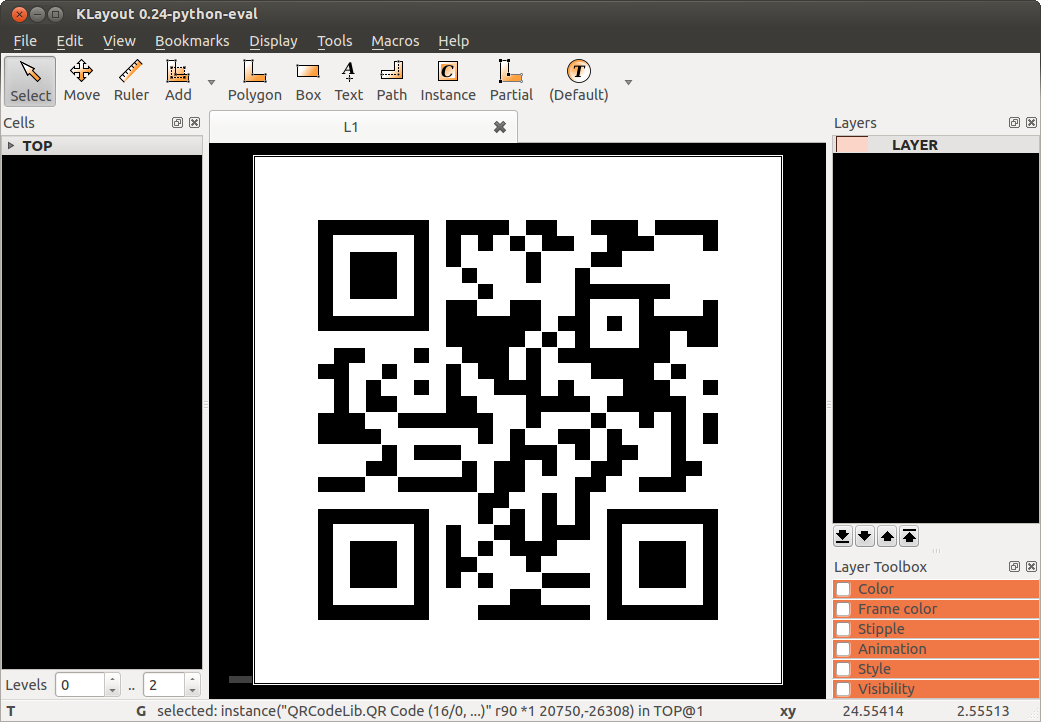The height and width of the screenshot is (722, 1041).
Task: Move layer down one step
Action: point(864,536)
